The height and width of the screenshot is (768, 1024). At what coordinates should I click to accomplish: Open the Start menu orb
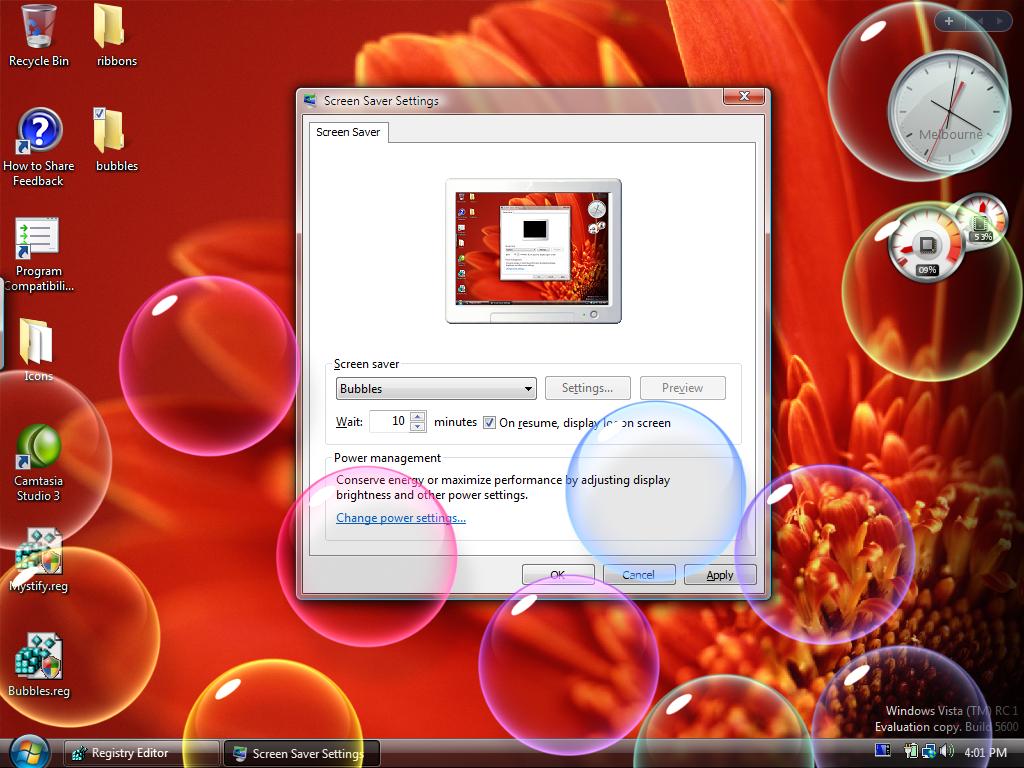click(29, 750)
